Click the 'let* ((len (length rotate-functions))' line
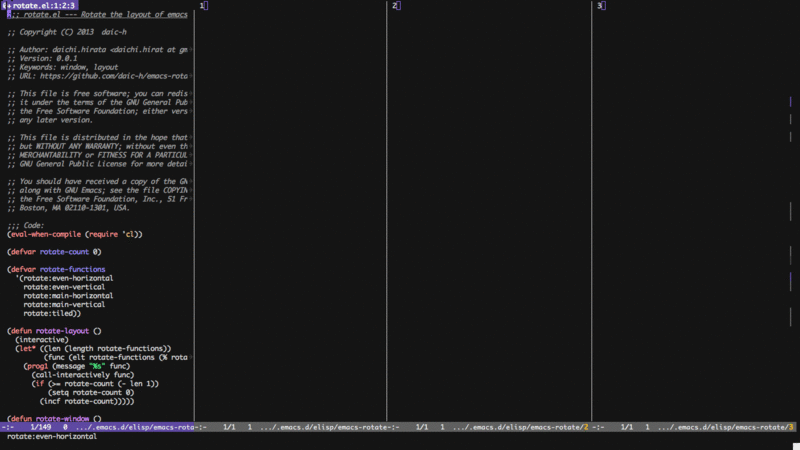This screenshot has width=800, height=450. 93,348
